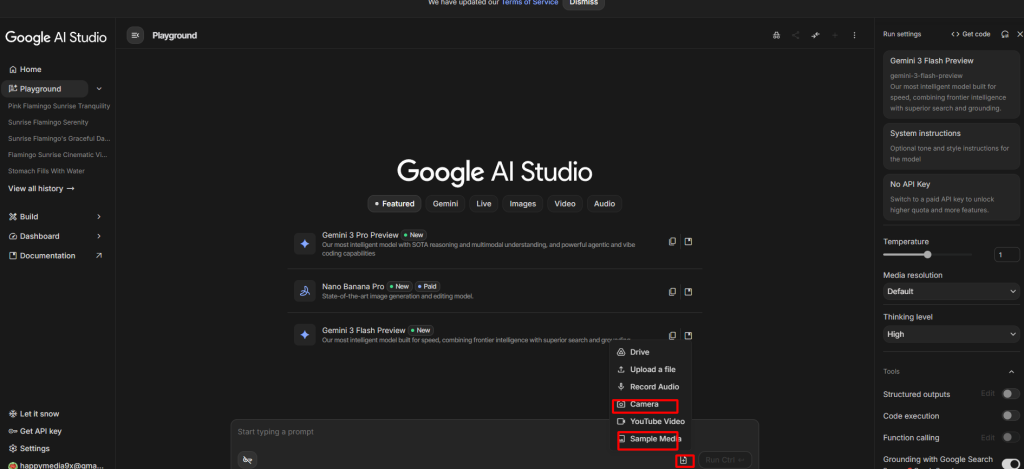This screenshot has width=1024, height=469.
Task: Click the add media icon in prompt box
Action: tap(684, 460)
